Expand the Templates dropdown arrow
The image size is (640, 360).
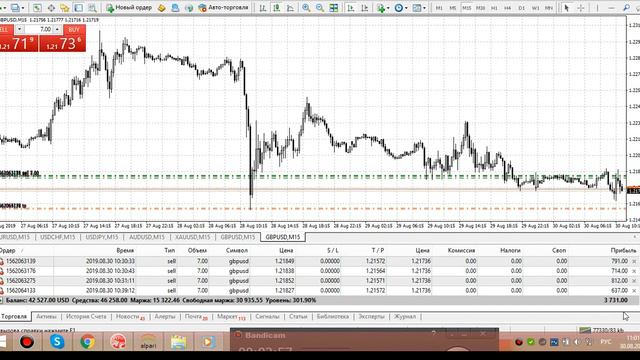(x=424, y=8)
